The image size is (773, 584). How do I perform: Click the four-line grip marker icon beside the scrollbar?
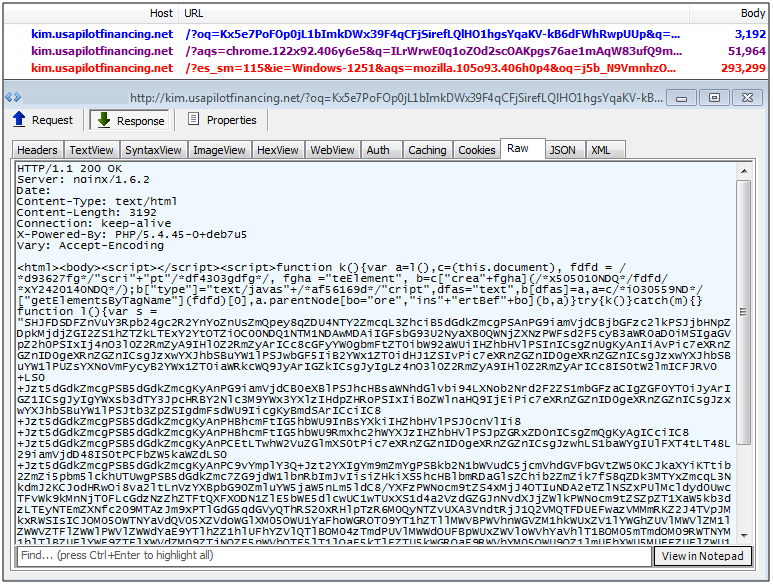point(743,311)
